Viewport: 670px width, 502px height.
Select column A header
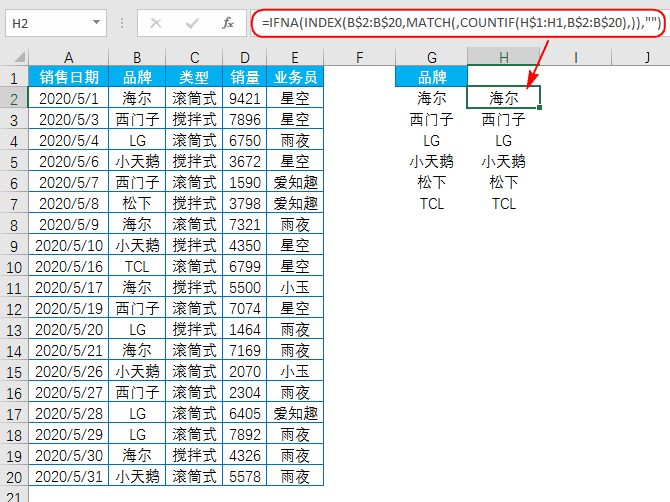(x=68, y=57)
